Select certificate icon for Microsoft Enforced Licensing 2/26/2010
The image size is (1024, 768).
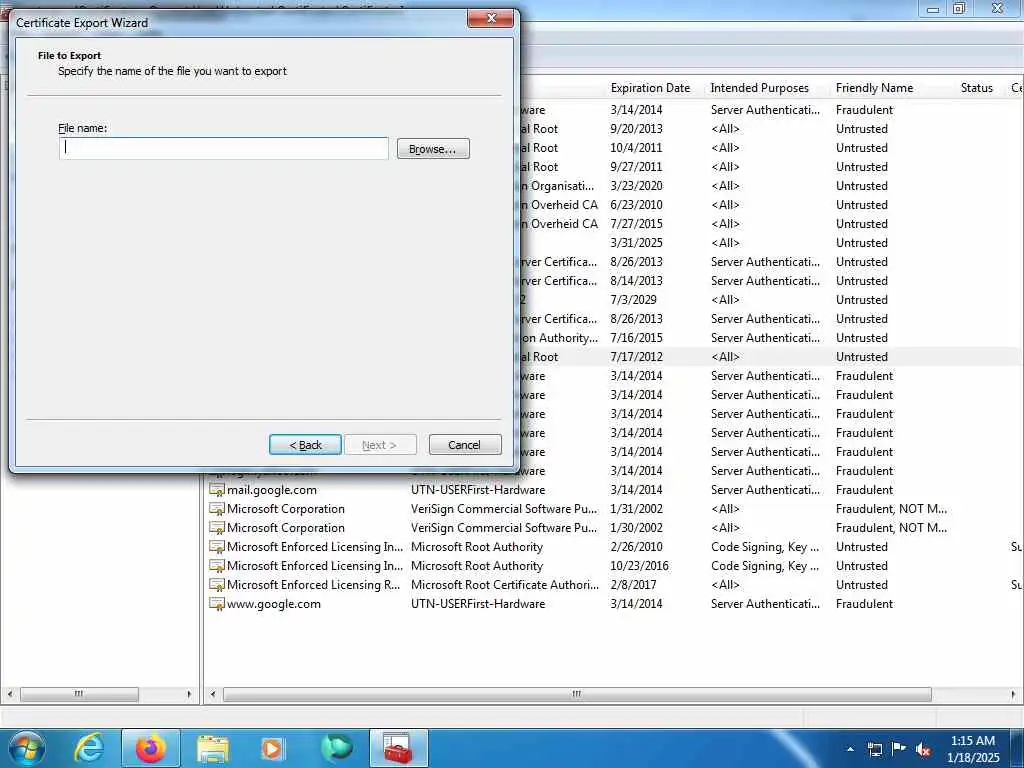coord(217,547)
